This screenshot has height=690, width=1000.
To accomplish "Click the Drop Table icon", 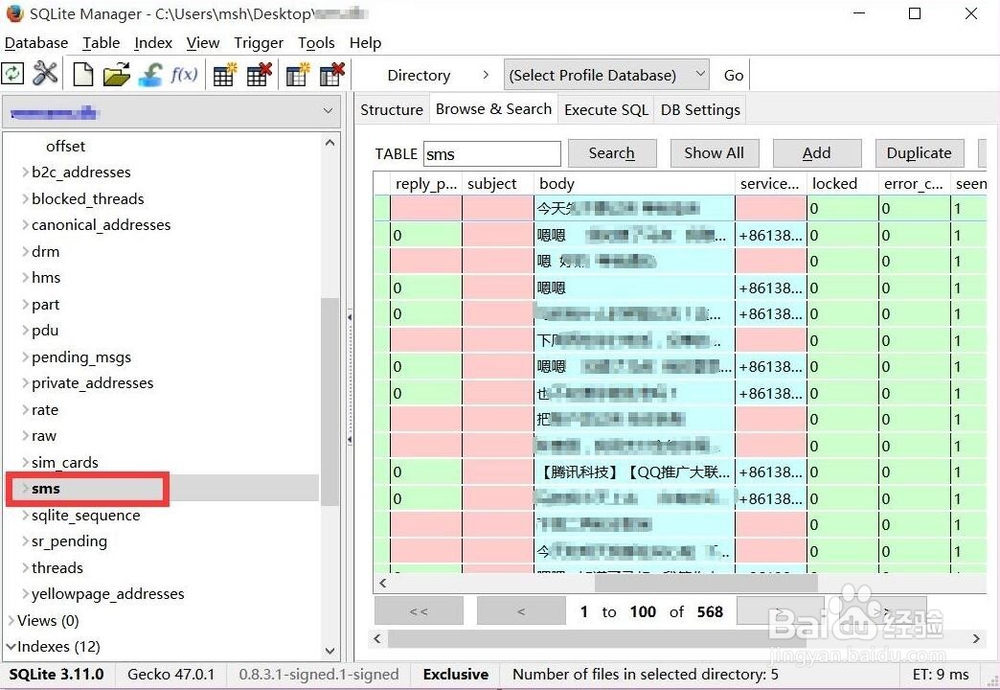I will pos(259,75).
